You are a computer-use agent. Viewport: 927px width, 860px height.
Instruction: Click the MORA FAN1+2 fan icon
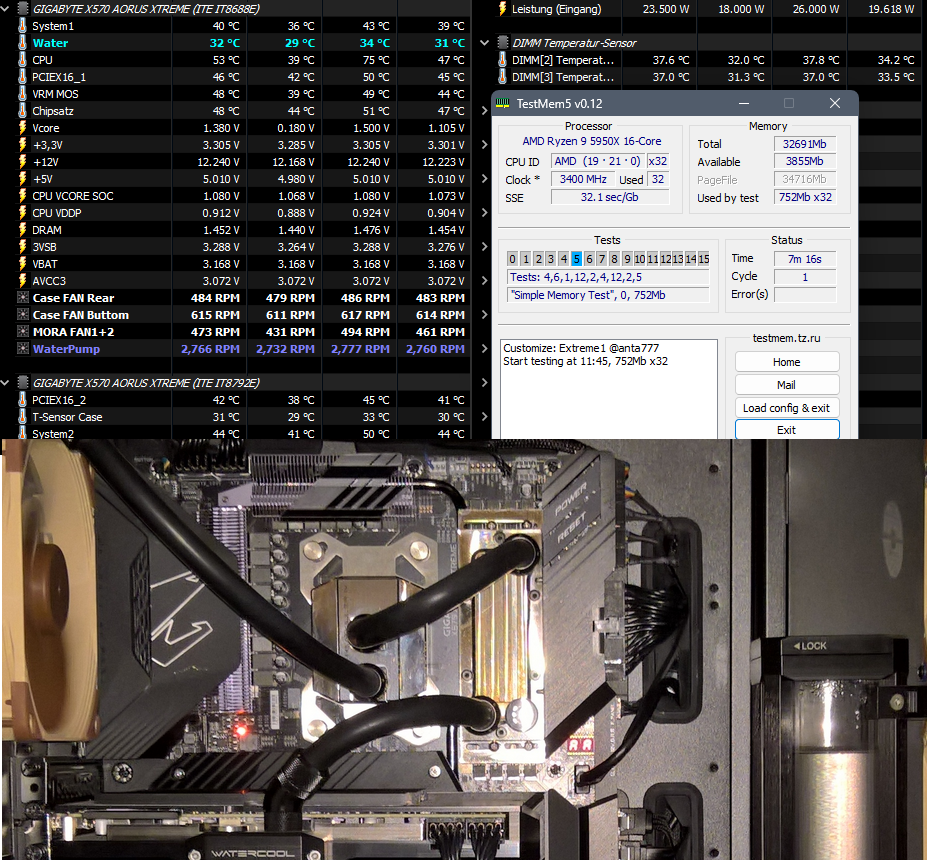(23, 331)
